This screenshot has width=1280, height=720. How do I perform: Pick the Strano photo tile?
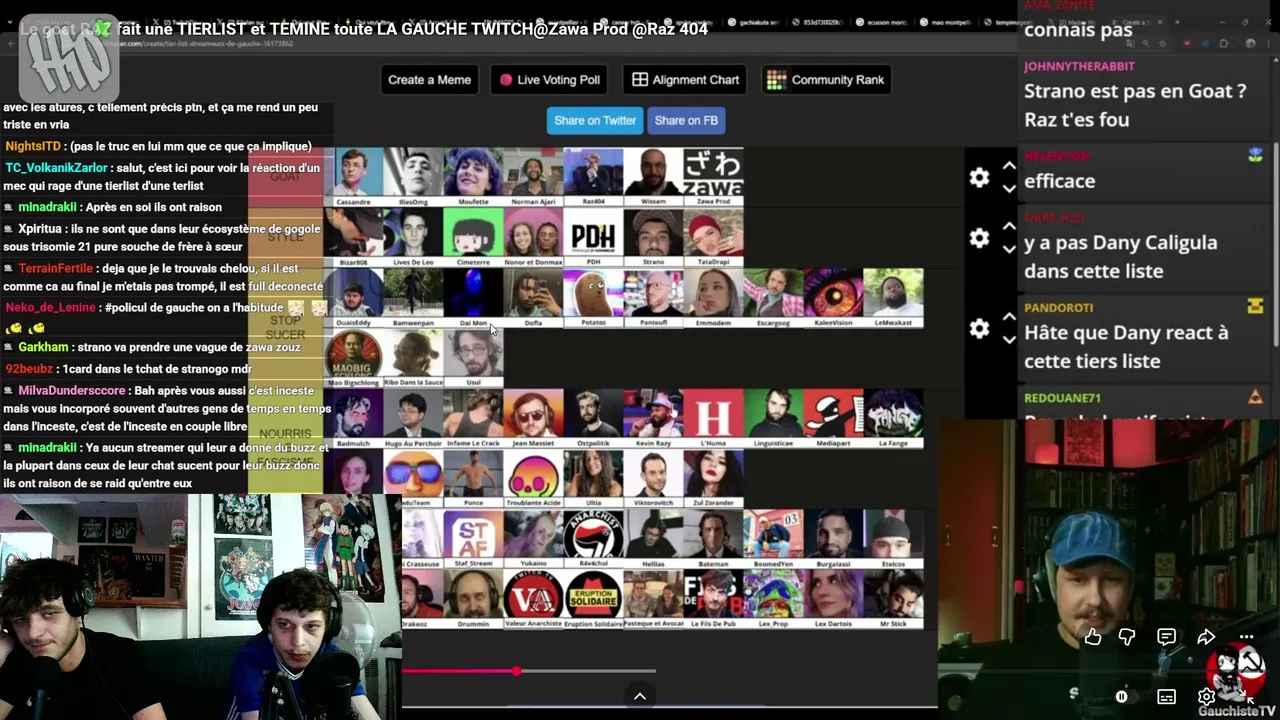point(653,237)
